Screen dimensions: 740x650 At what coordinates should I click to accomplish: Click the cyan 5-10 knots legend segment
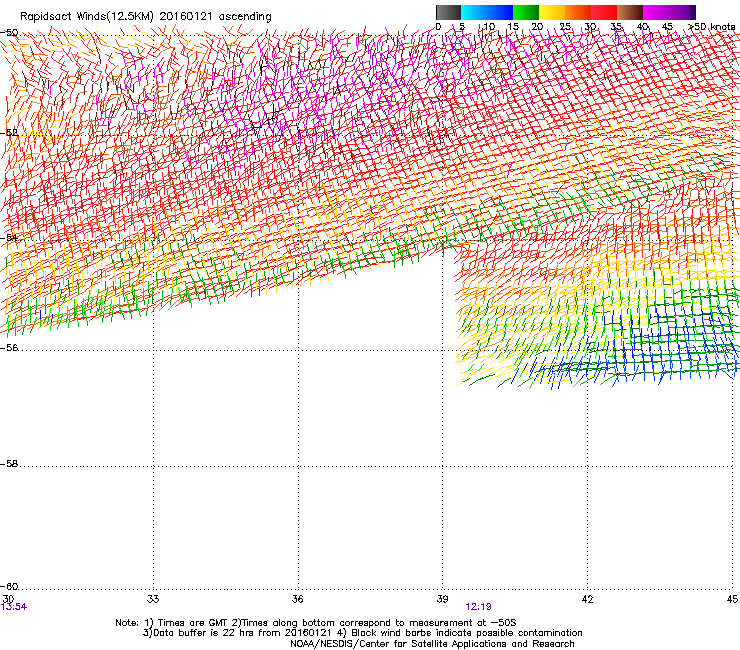(474, 12)
